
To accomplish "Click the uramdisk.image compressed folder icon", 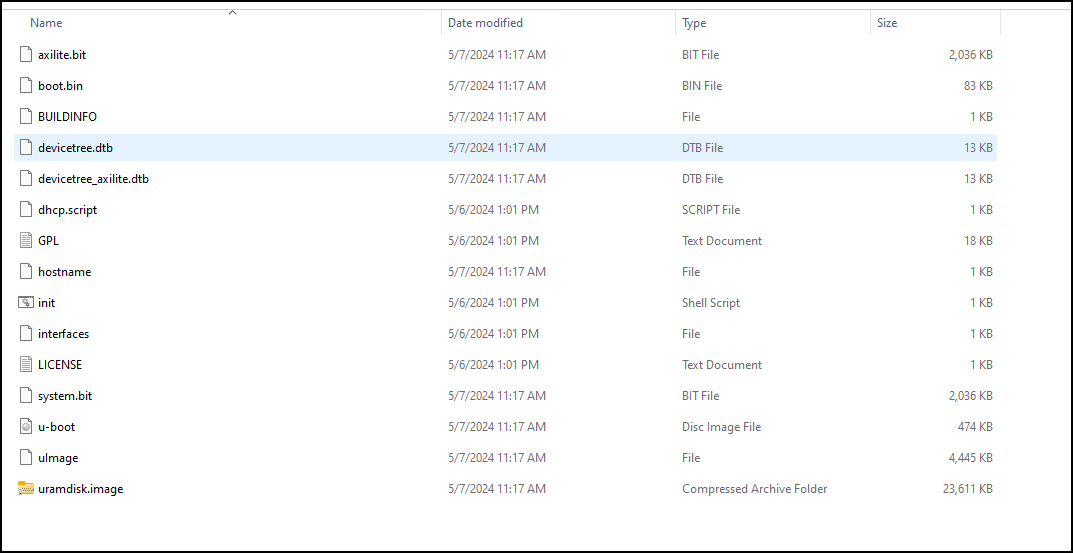I will click(26, 489).
